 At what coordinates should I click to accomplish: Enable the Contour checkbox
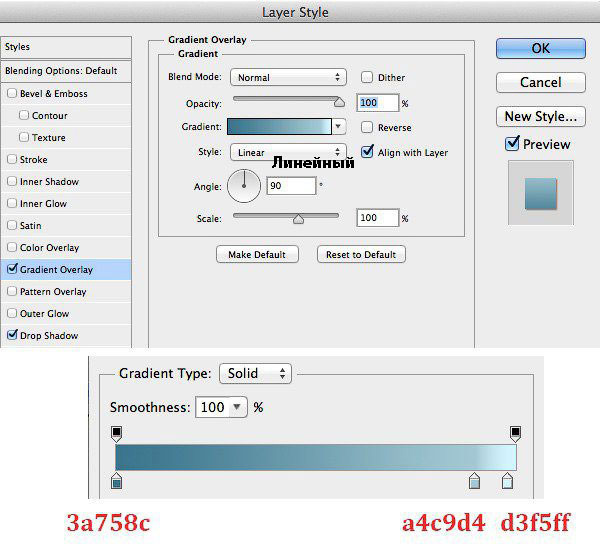tap(24, 115)
